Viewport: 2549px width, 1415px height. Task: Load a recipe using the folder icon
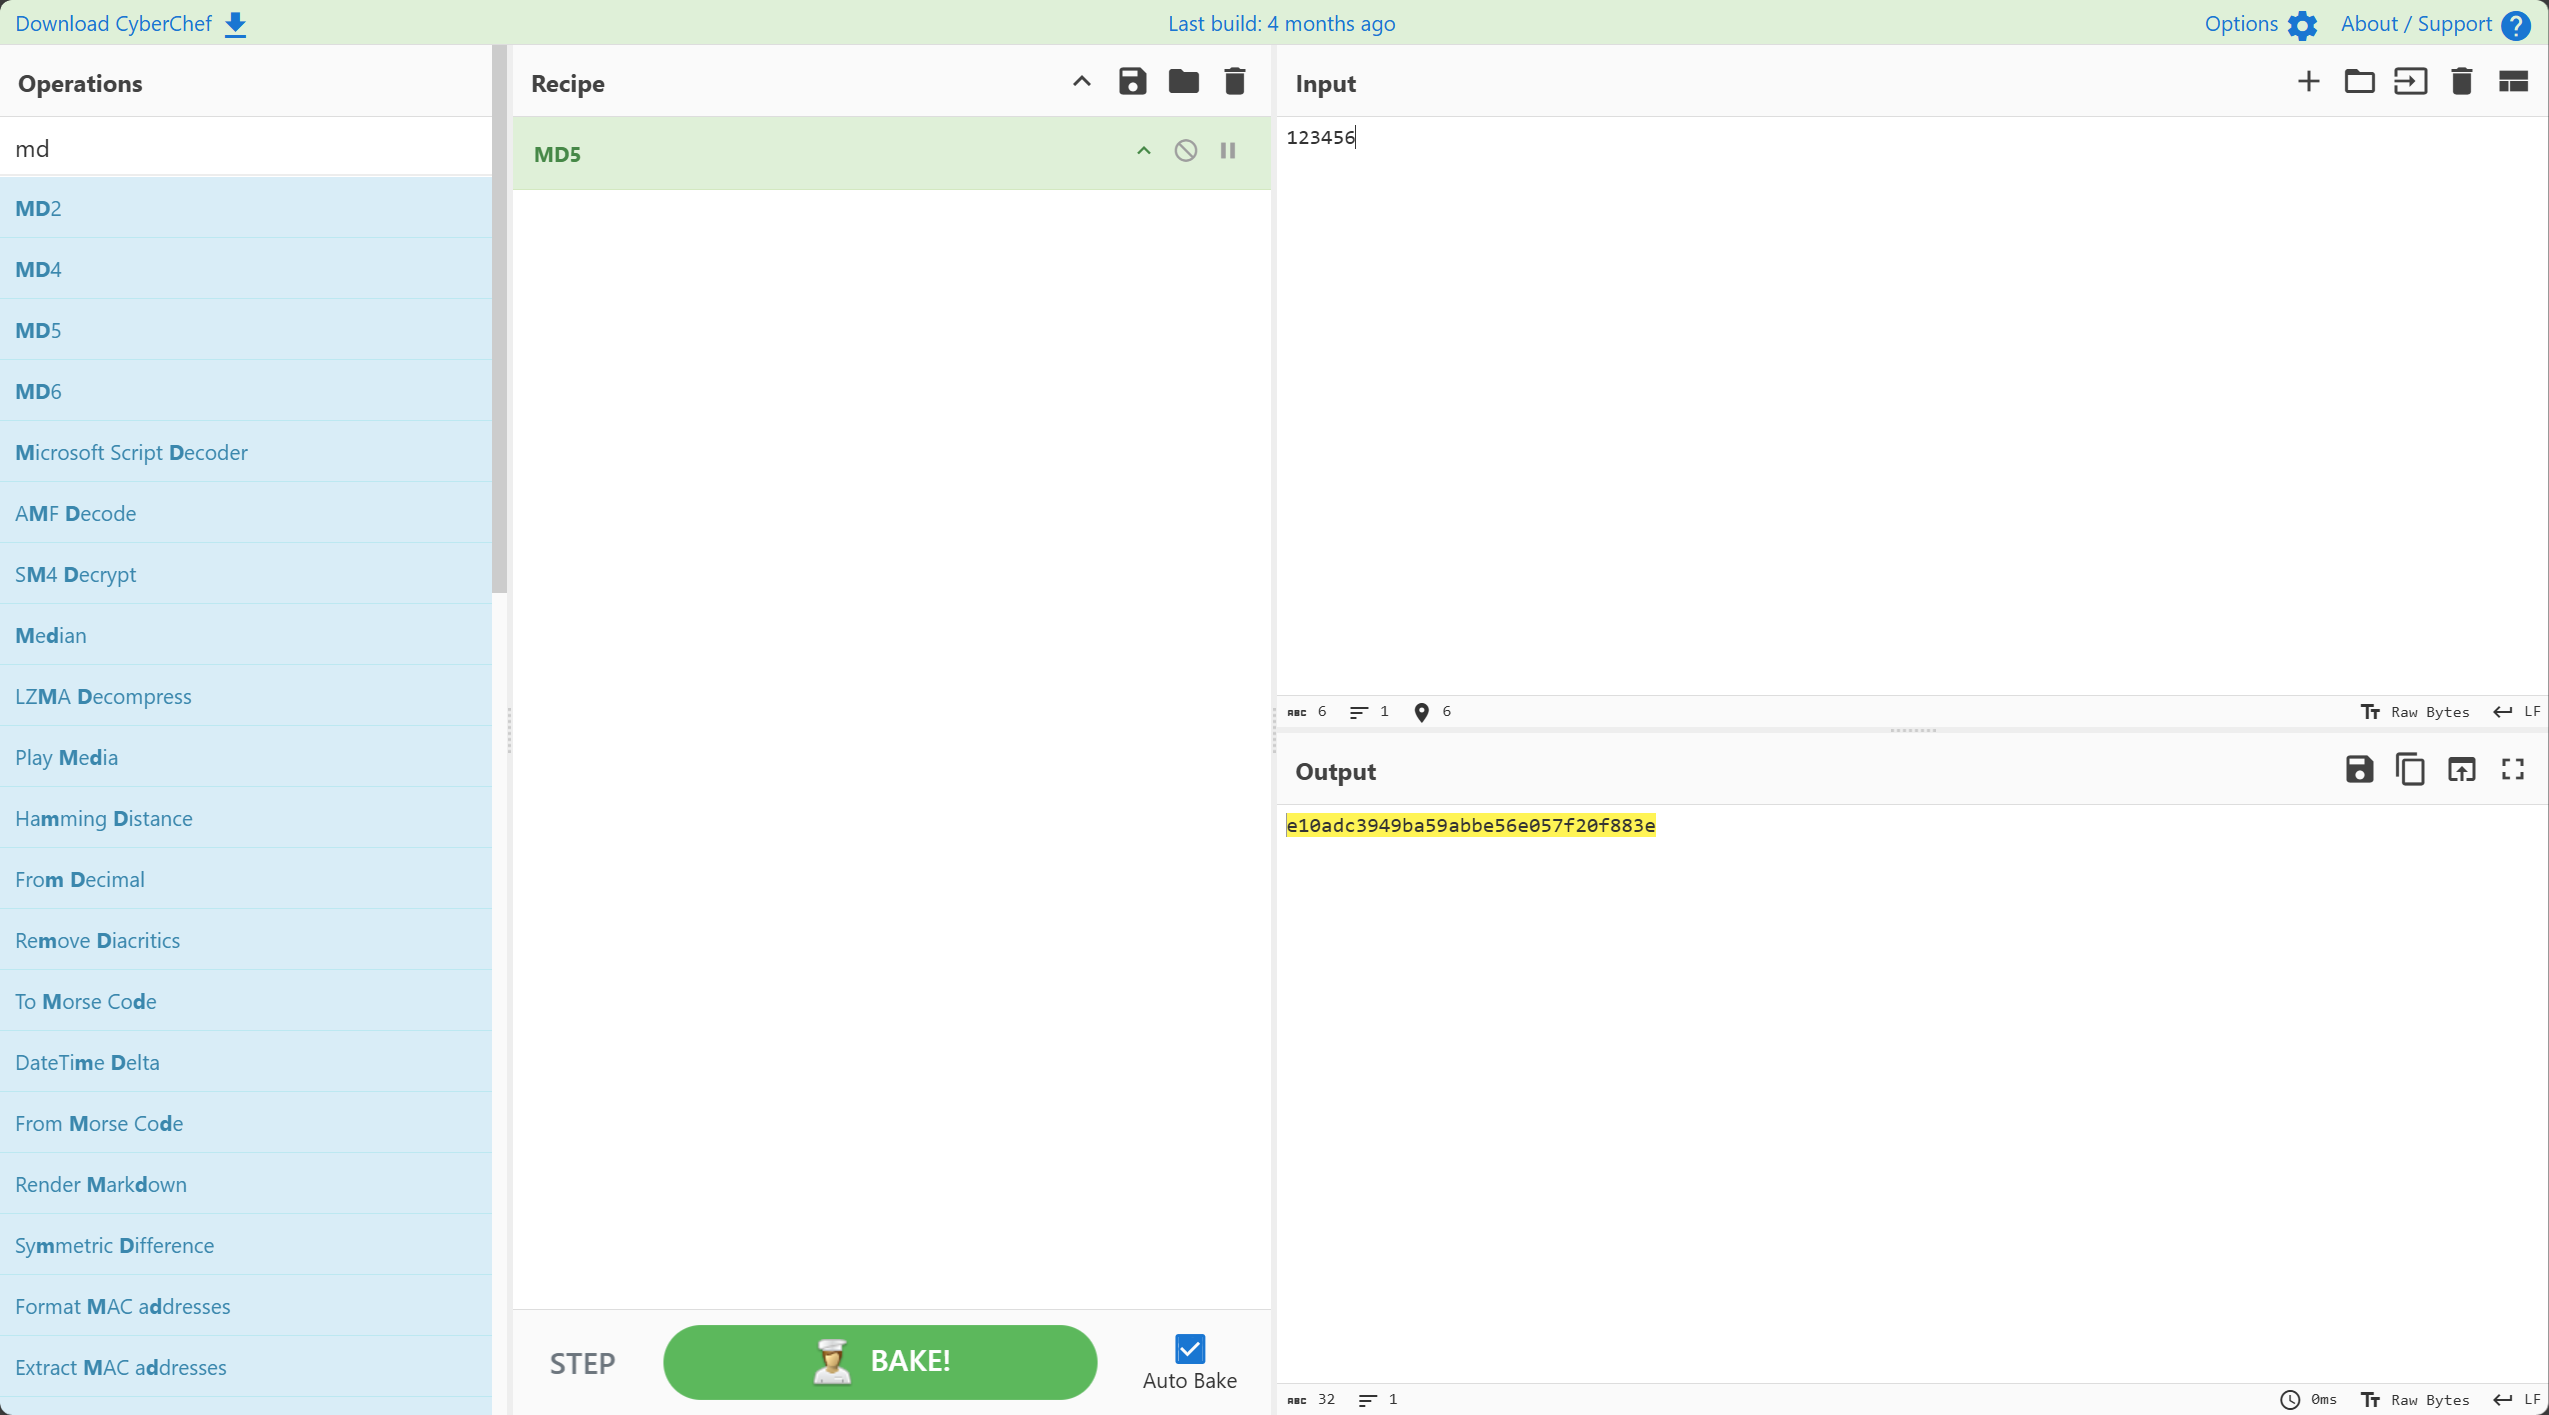(1183, 82)
